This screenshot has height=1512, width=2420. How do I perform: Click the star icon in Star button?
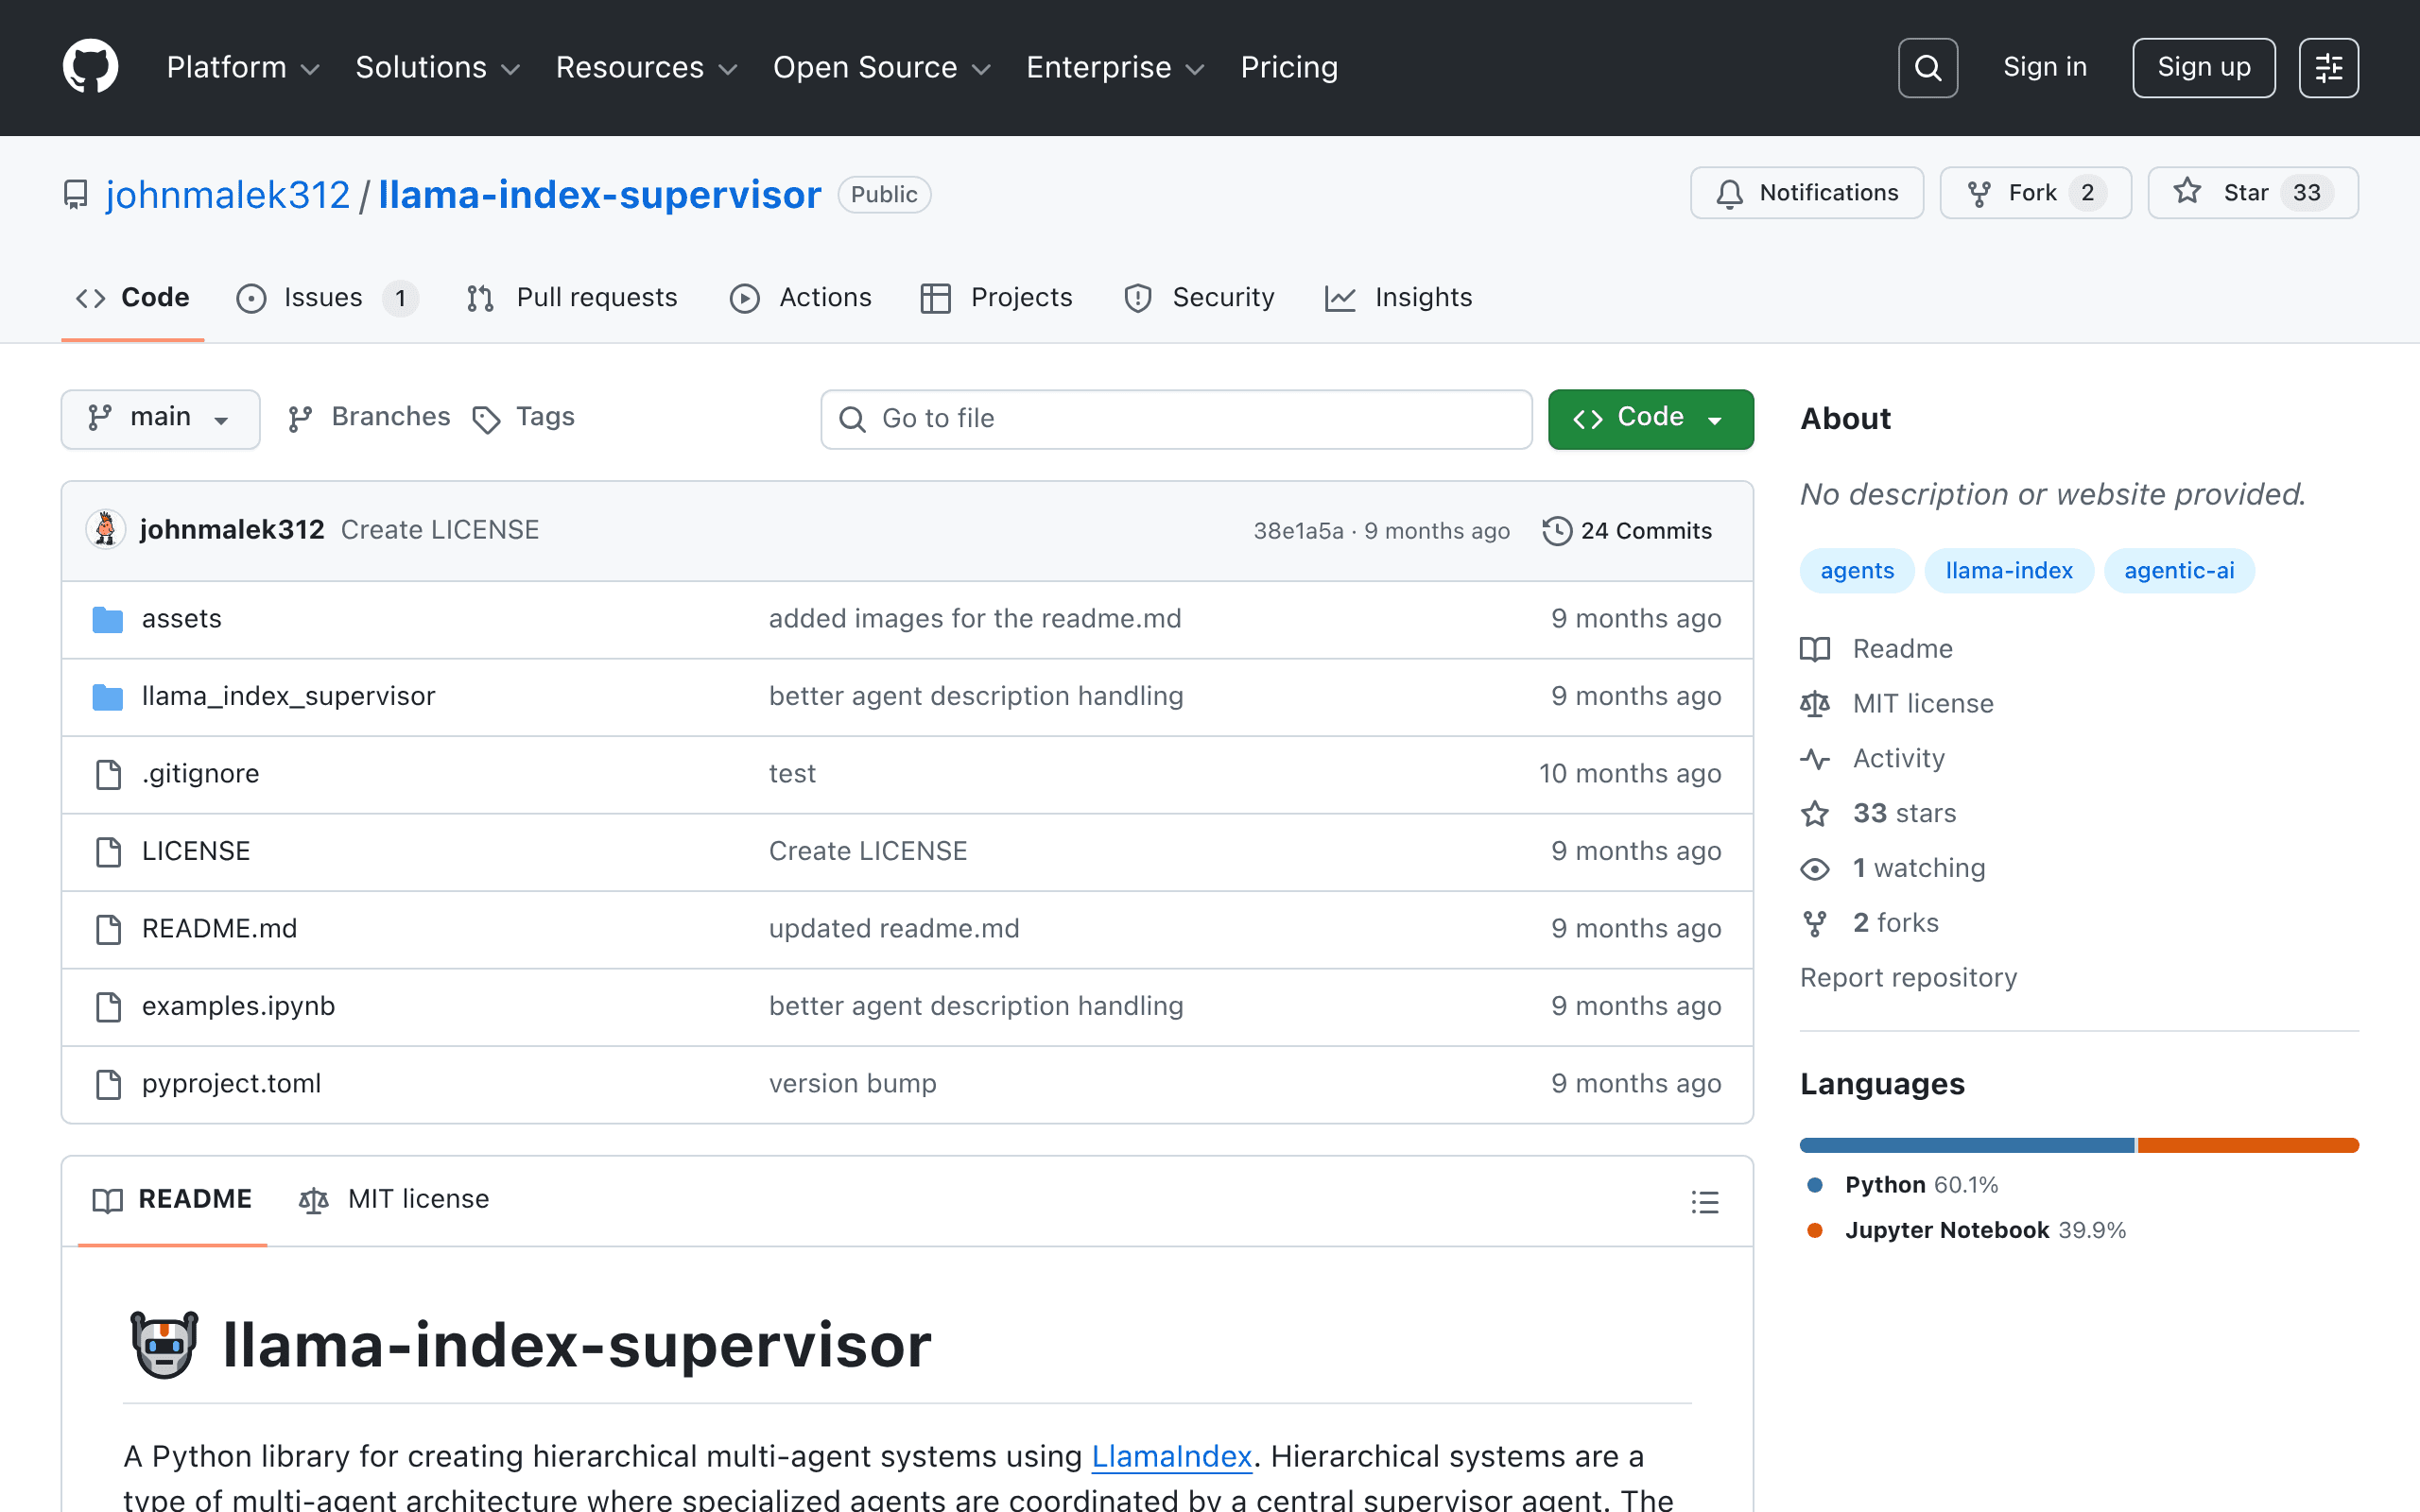[2187, 191]
